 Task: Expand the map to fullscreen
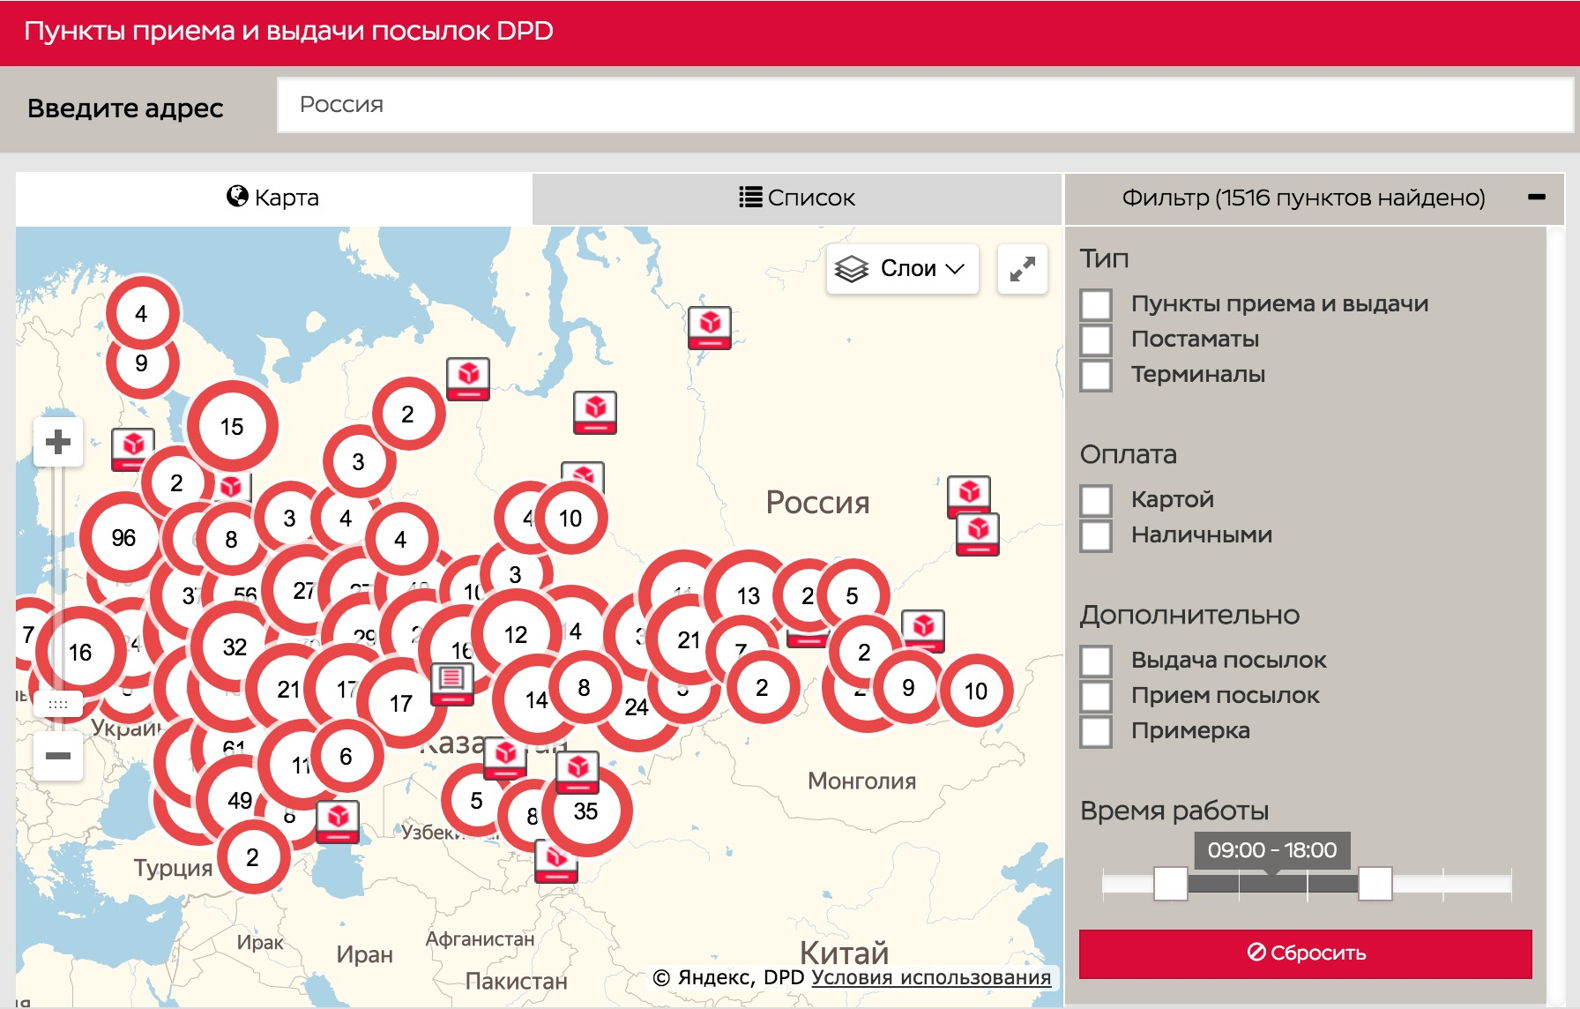click(1022, 269)
